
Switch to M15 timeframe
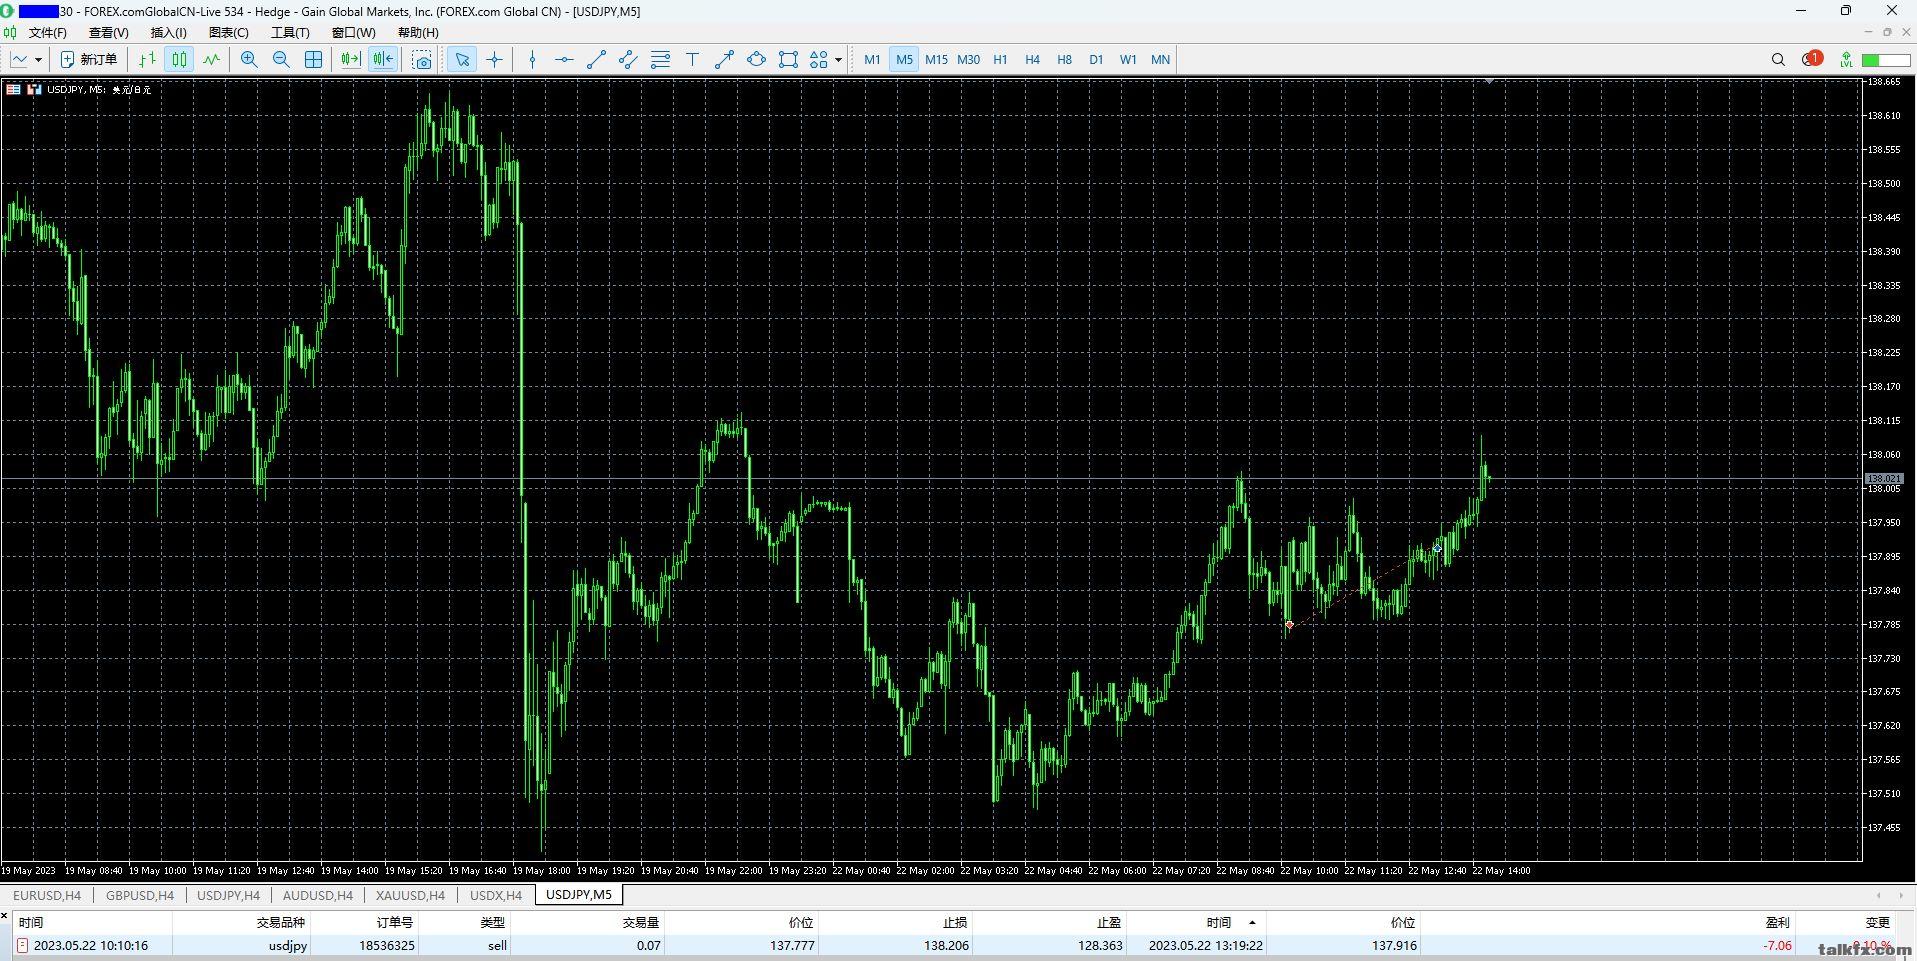click(x=936, y=60)
